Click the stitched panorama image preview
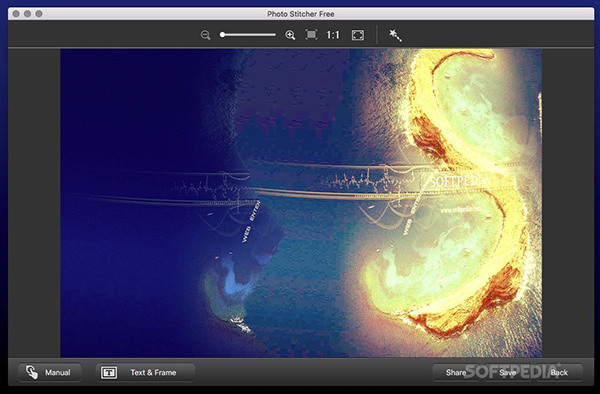The image size is (600, 394). [x=301, y=203]
